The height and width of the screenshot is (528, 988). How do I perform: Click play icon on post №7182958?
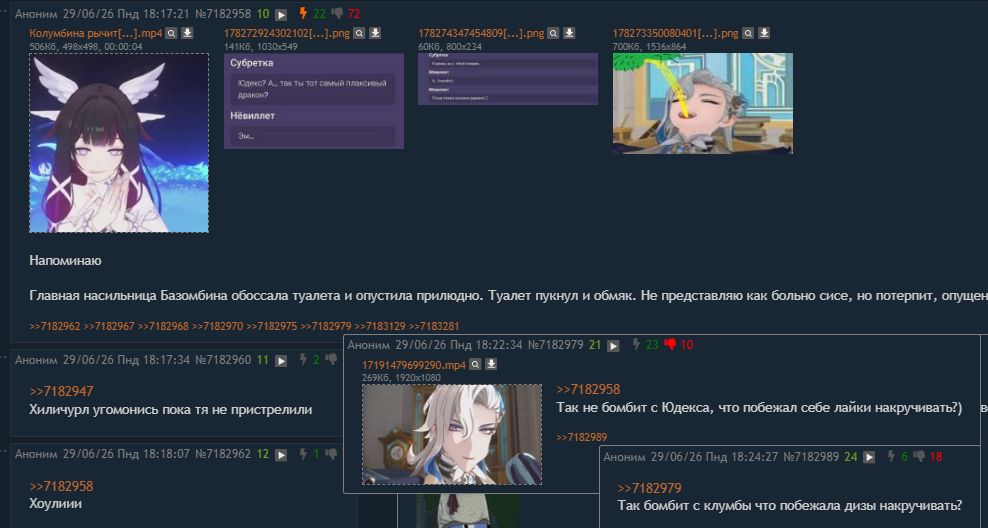(281, 14)
